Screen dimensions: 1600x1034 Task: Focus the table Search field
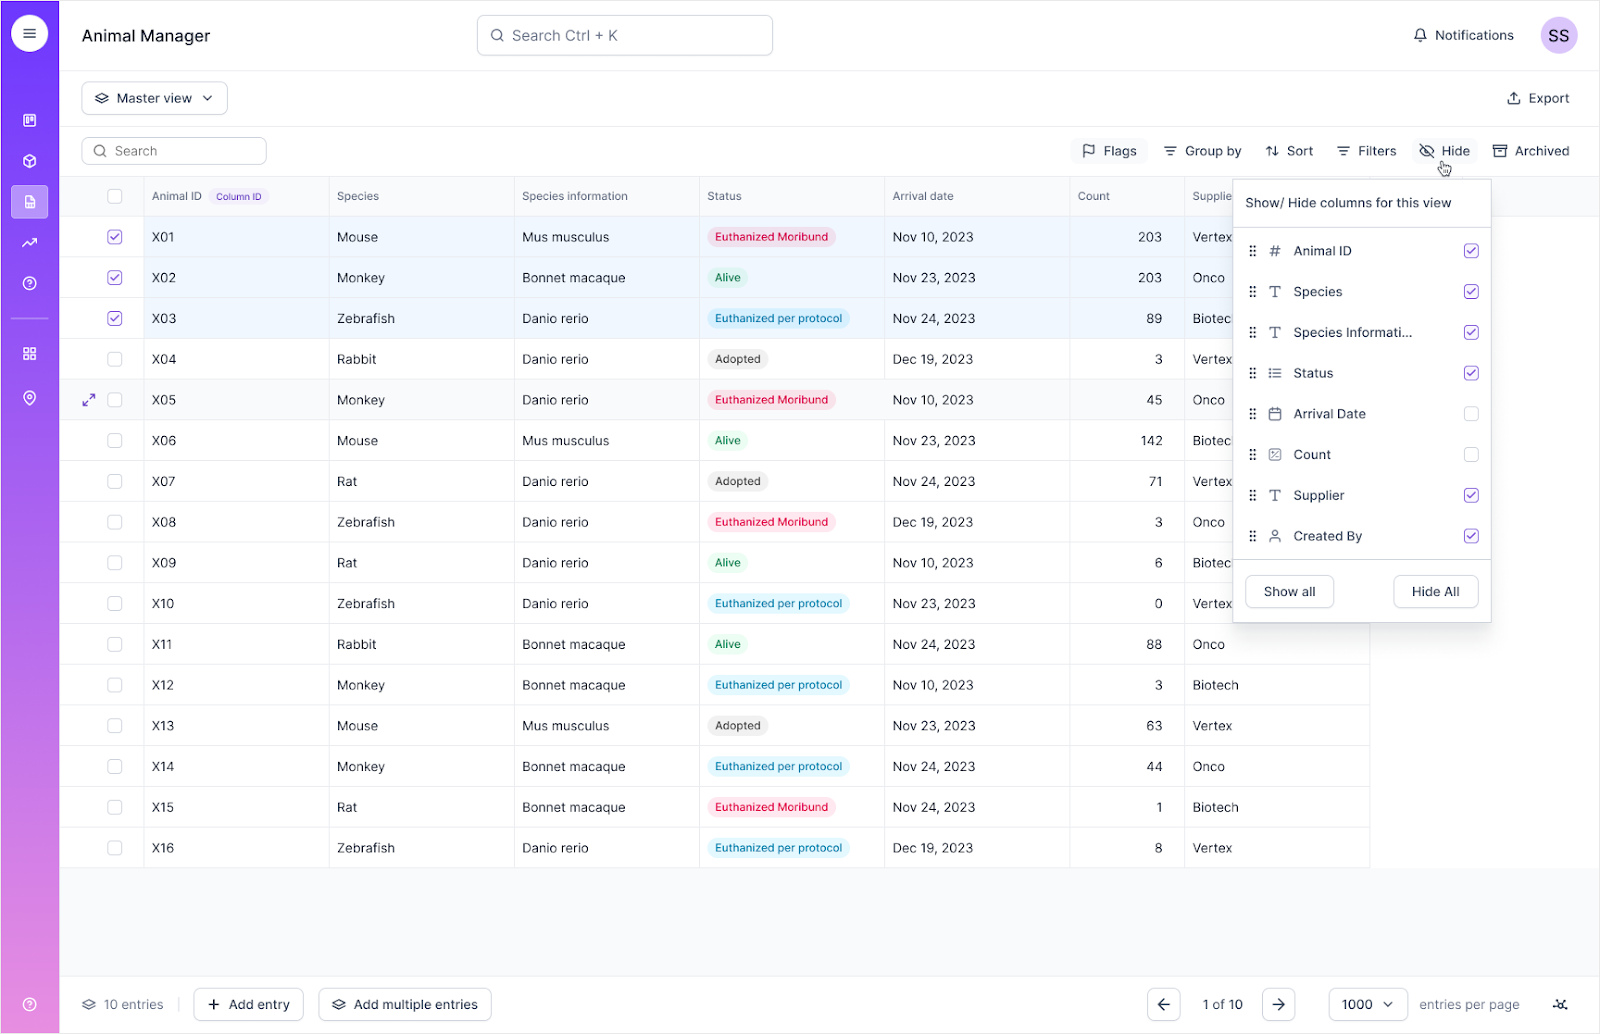coord(174,151)
